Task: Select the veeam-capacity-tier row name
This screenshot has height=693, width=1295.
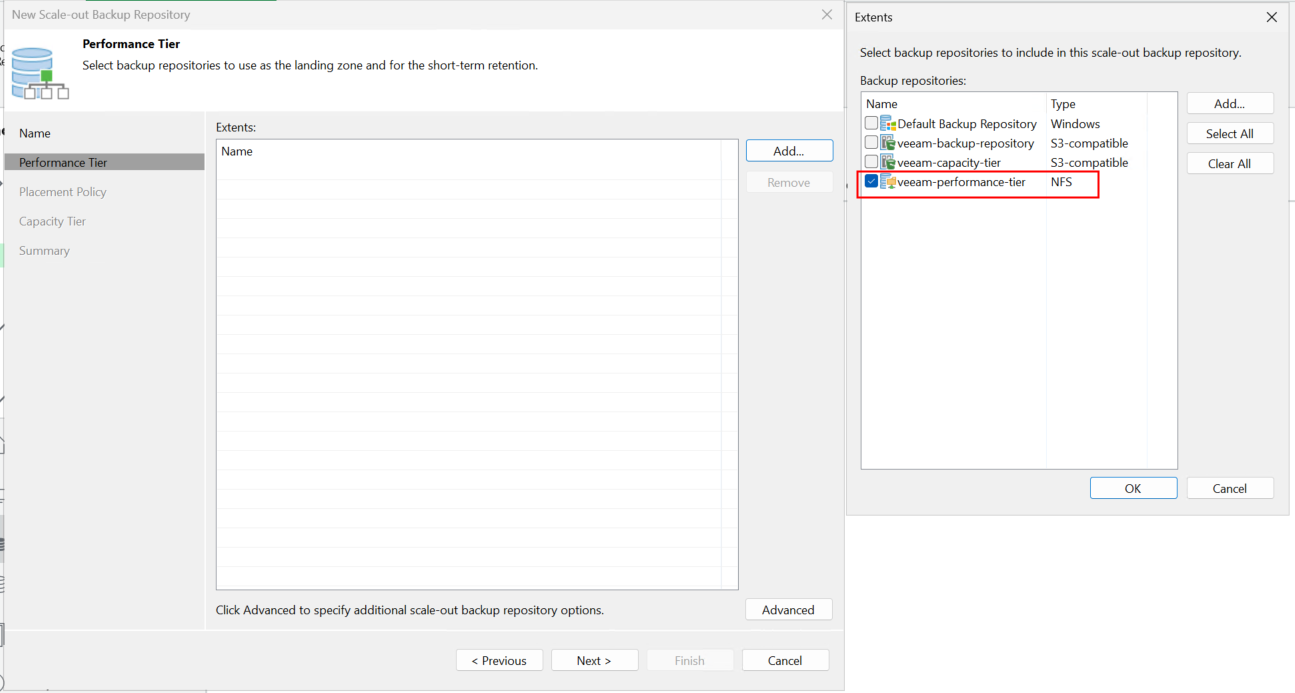Action: [x=949, y=162]
